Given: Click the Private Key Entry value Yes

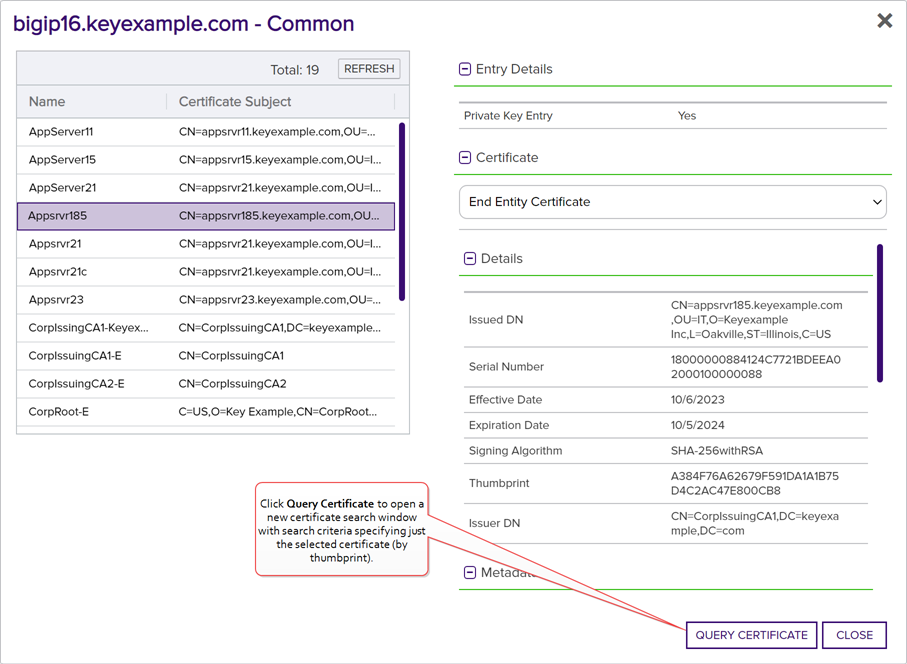Looking at the screenshot, I should [687, 116].
